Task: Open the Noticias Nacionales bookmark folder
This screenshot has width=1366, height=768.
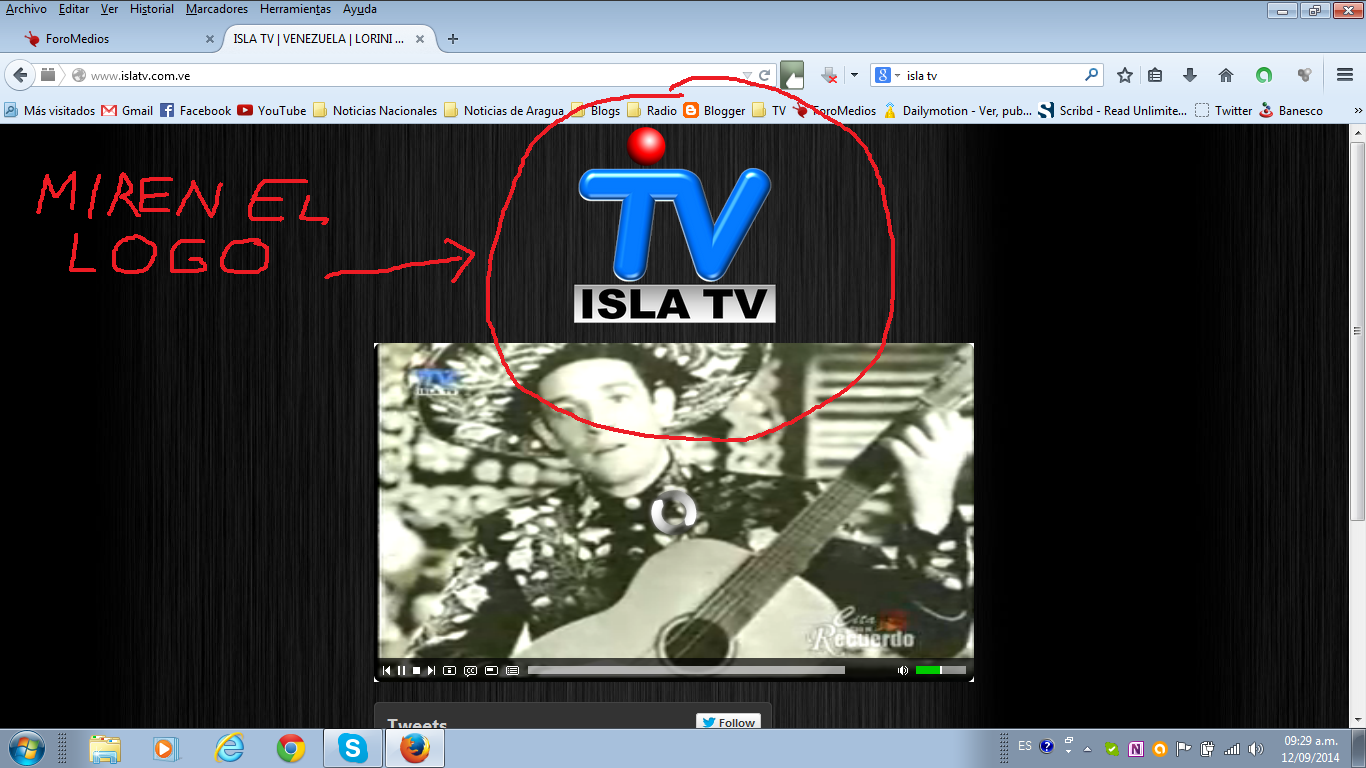Action: click(x=375, y=111)
